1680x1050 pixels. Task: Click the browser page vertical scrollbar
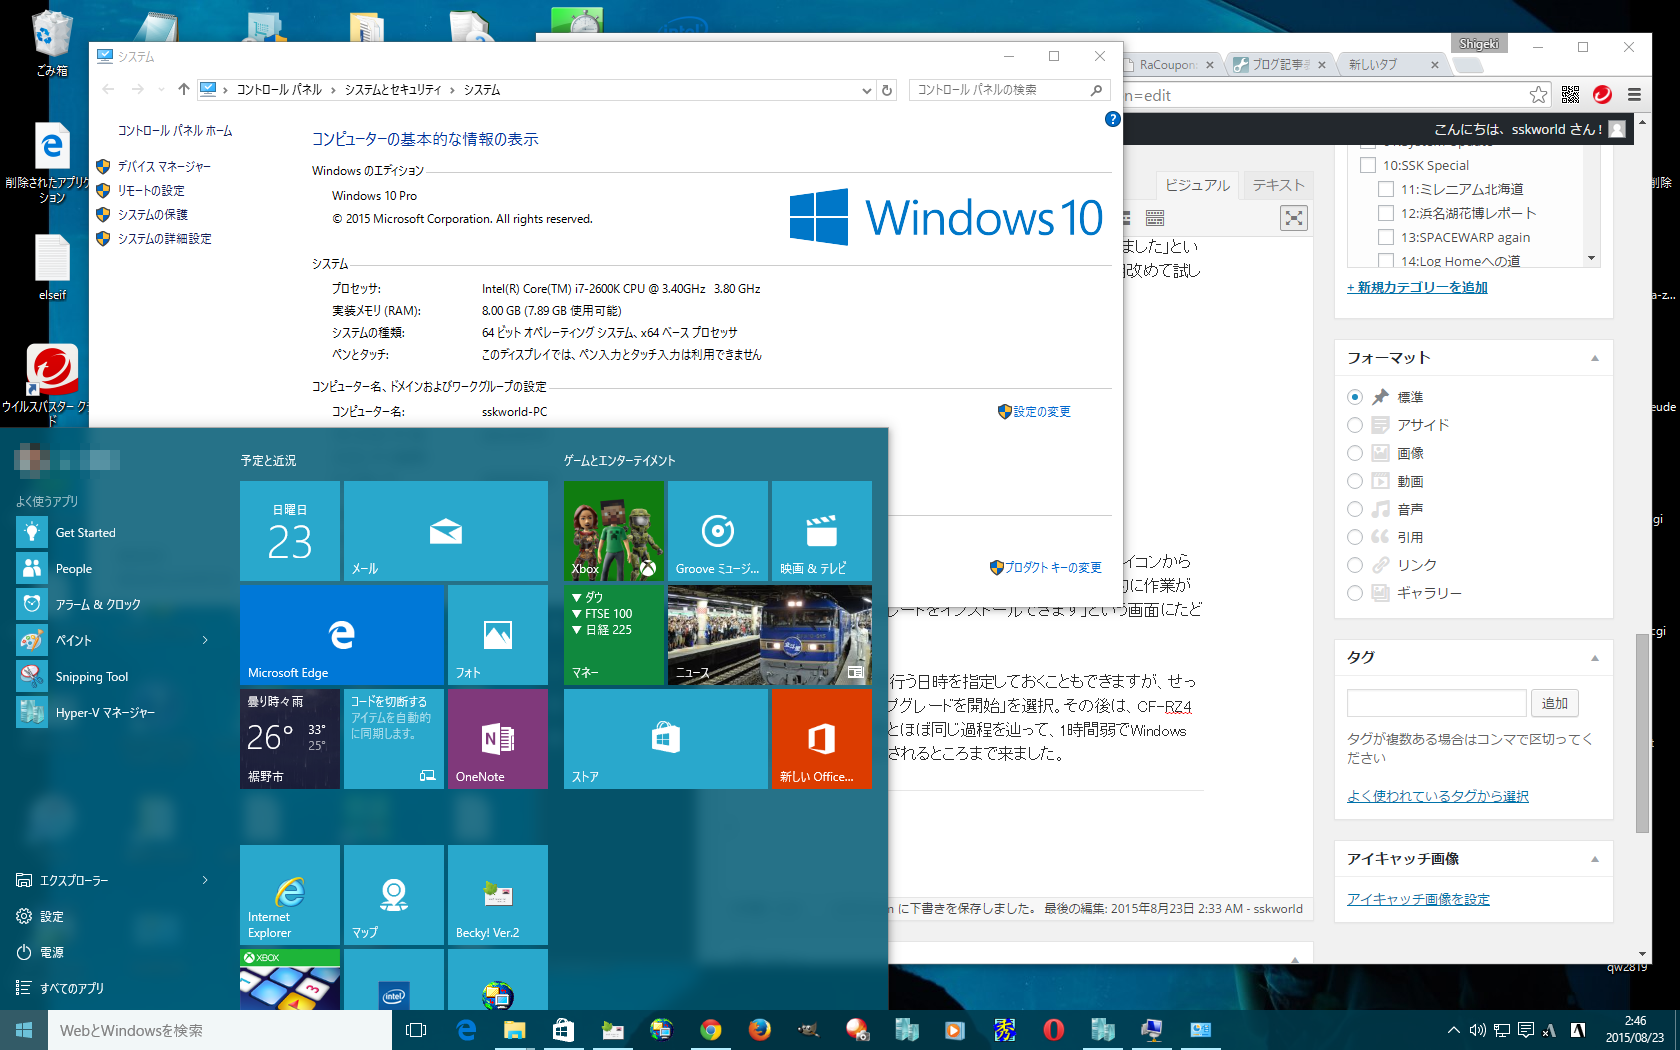pyautogui.click(x=1642, y=733)
